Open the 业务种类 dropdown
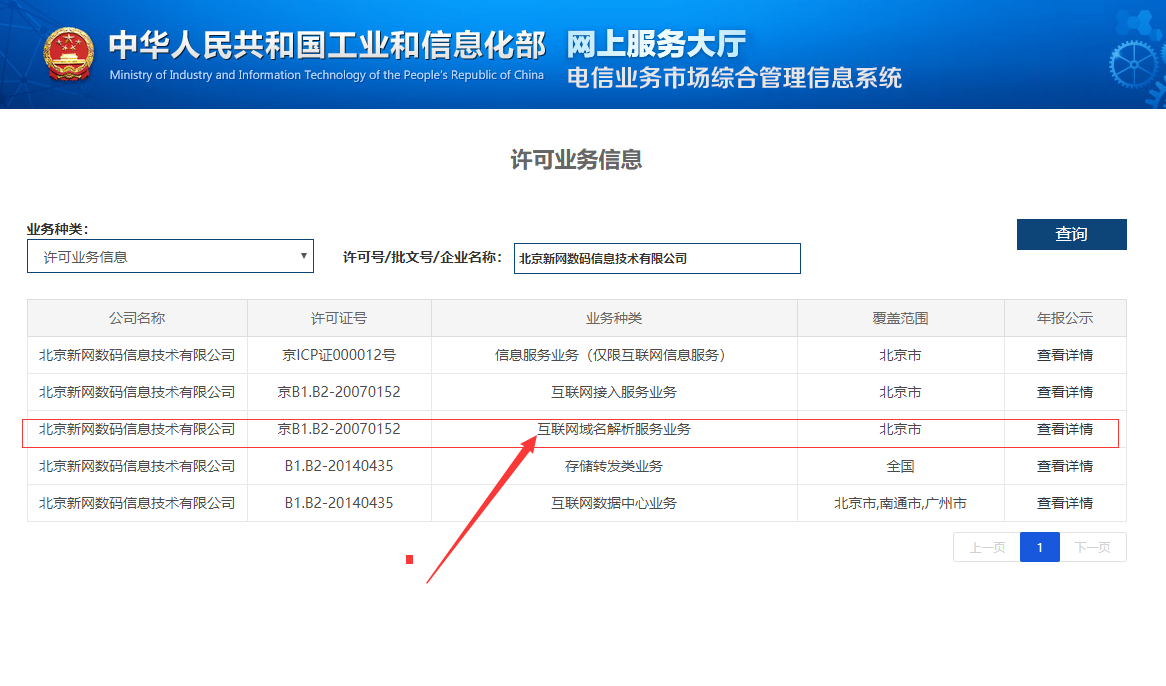The image size is (1166, 686). point(170,256)
